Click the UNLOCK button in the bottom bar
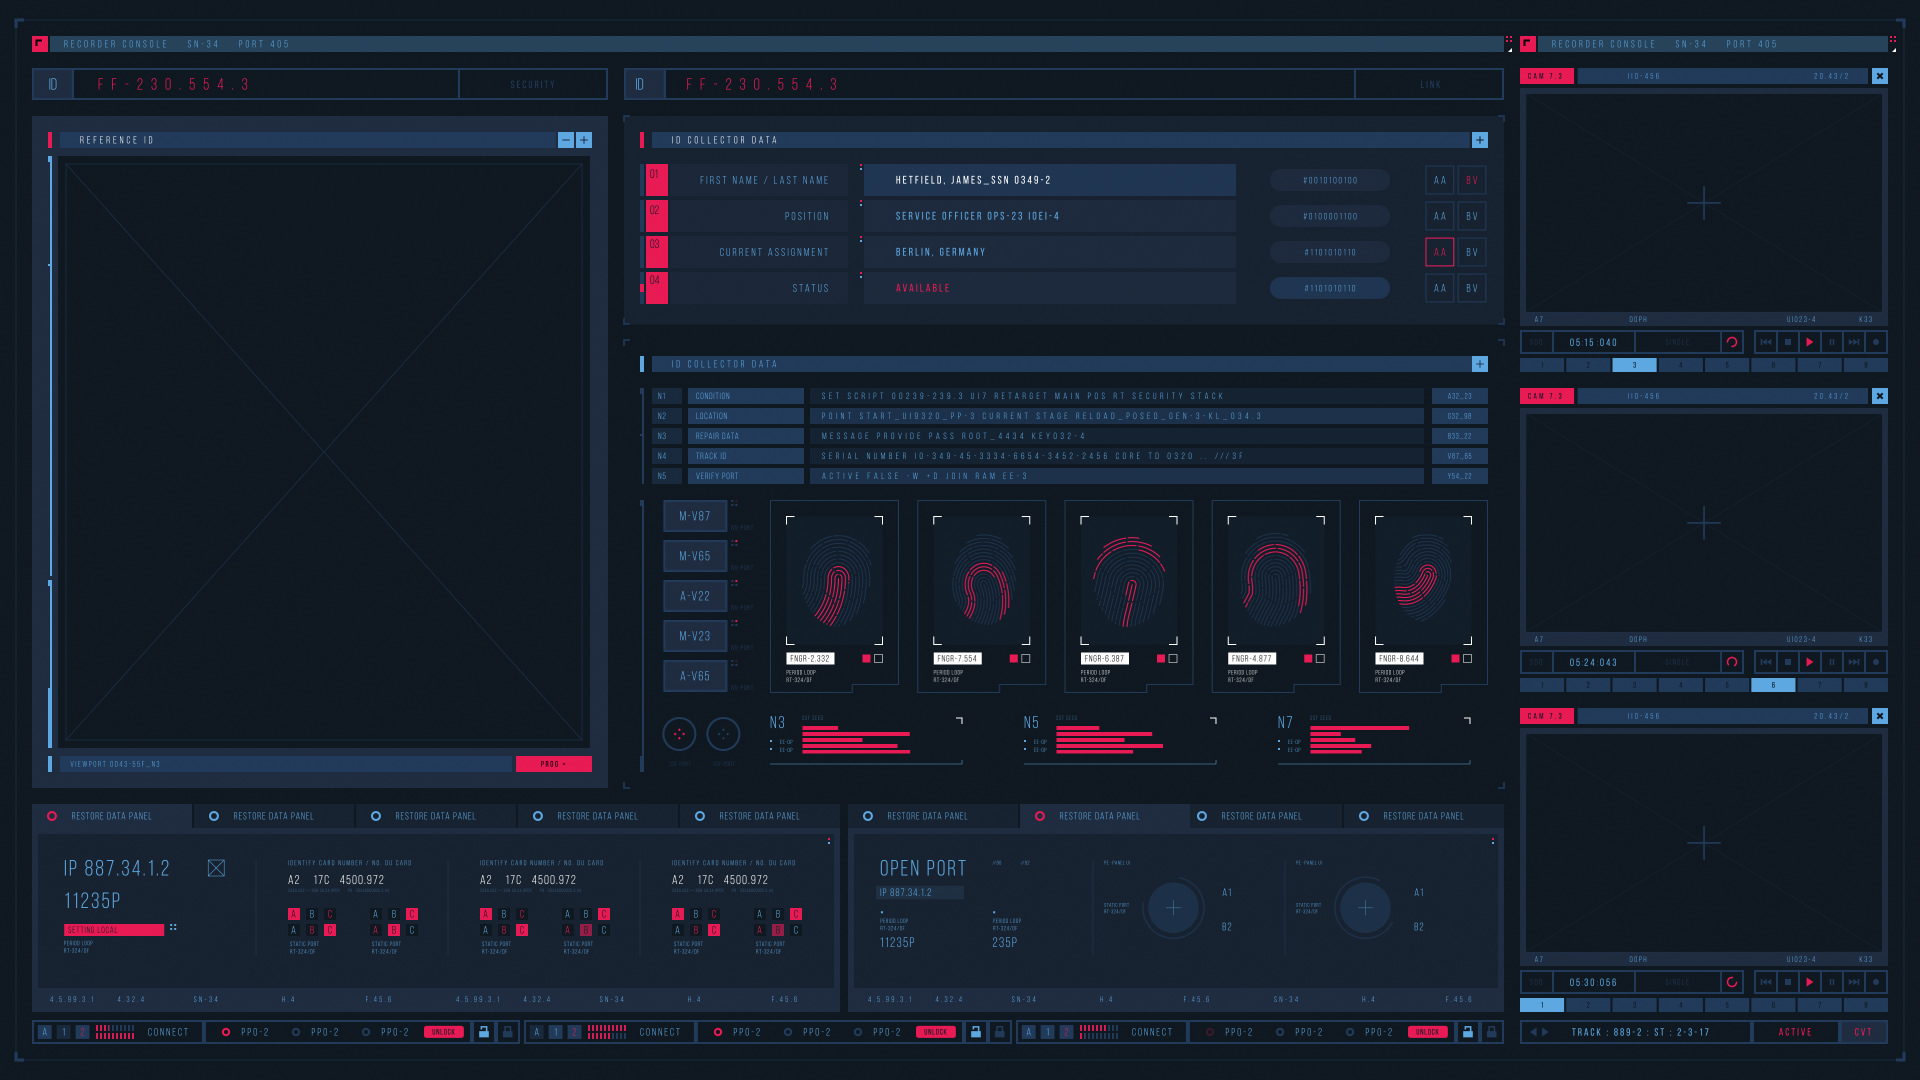The height and width of the screenshot is (1080, 1920). (443, 1031)
